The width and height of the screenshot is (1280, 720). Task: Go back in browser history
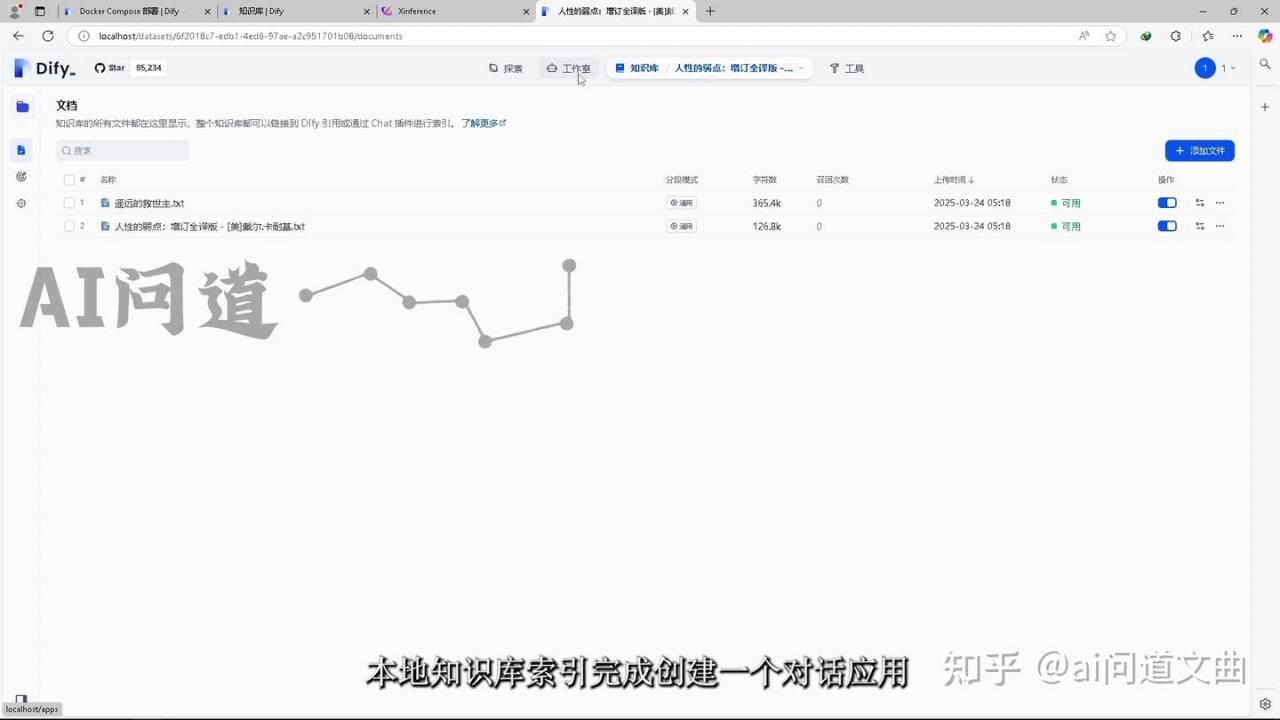18,36
